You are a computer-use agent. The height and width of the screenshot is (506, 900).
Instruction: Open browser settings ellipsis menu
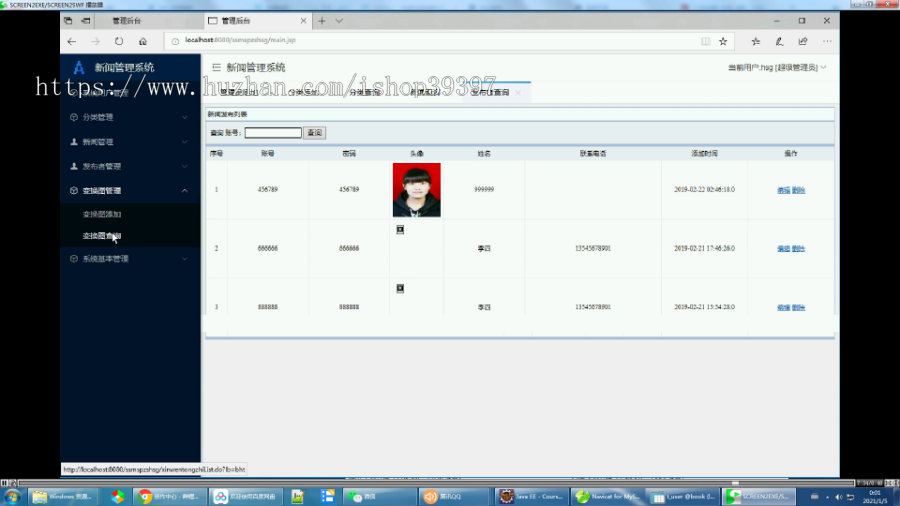827,41
